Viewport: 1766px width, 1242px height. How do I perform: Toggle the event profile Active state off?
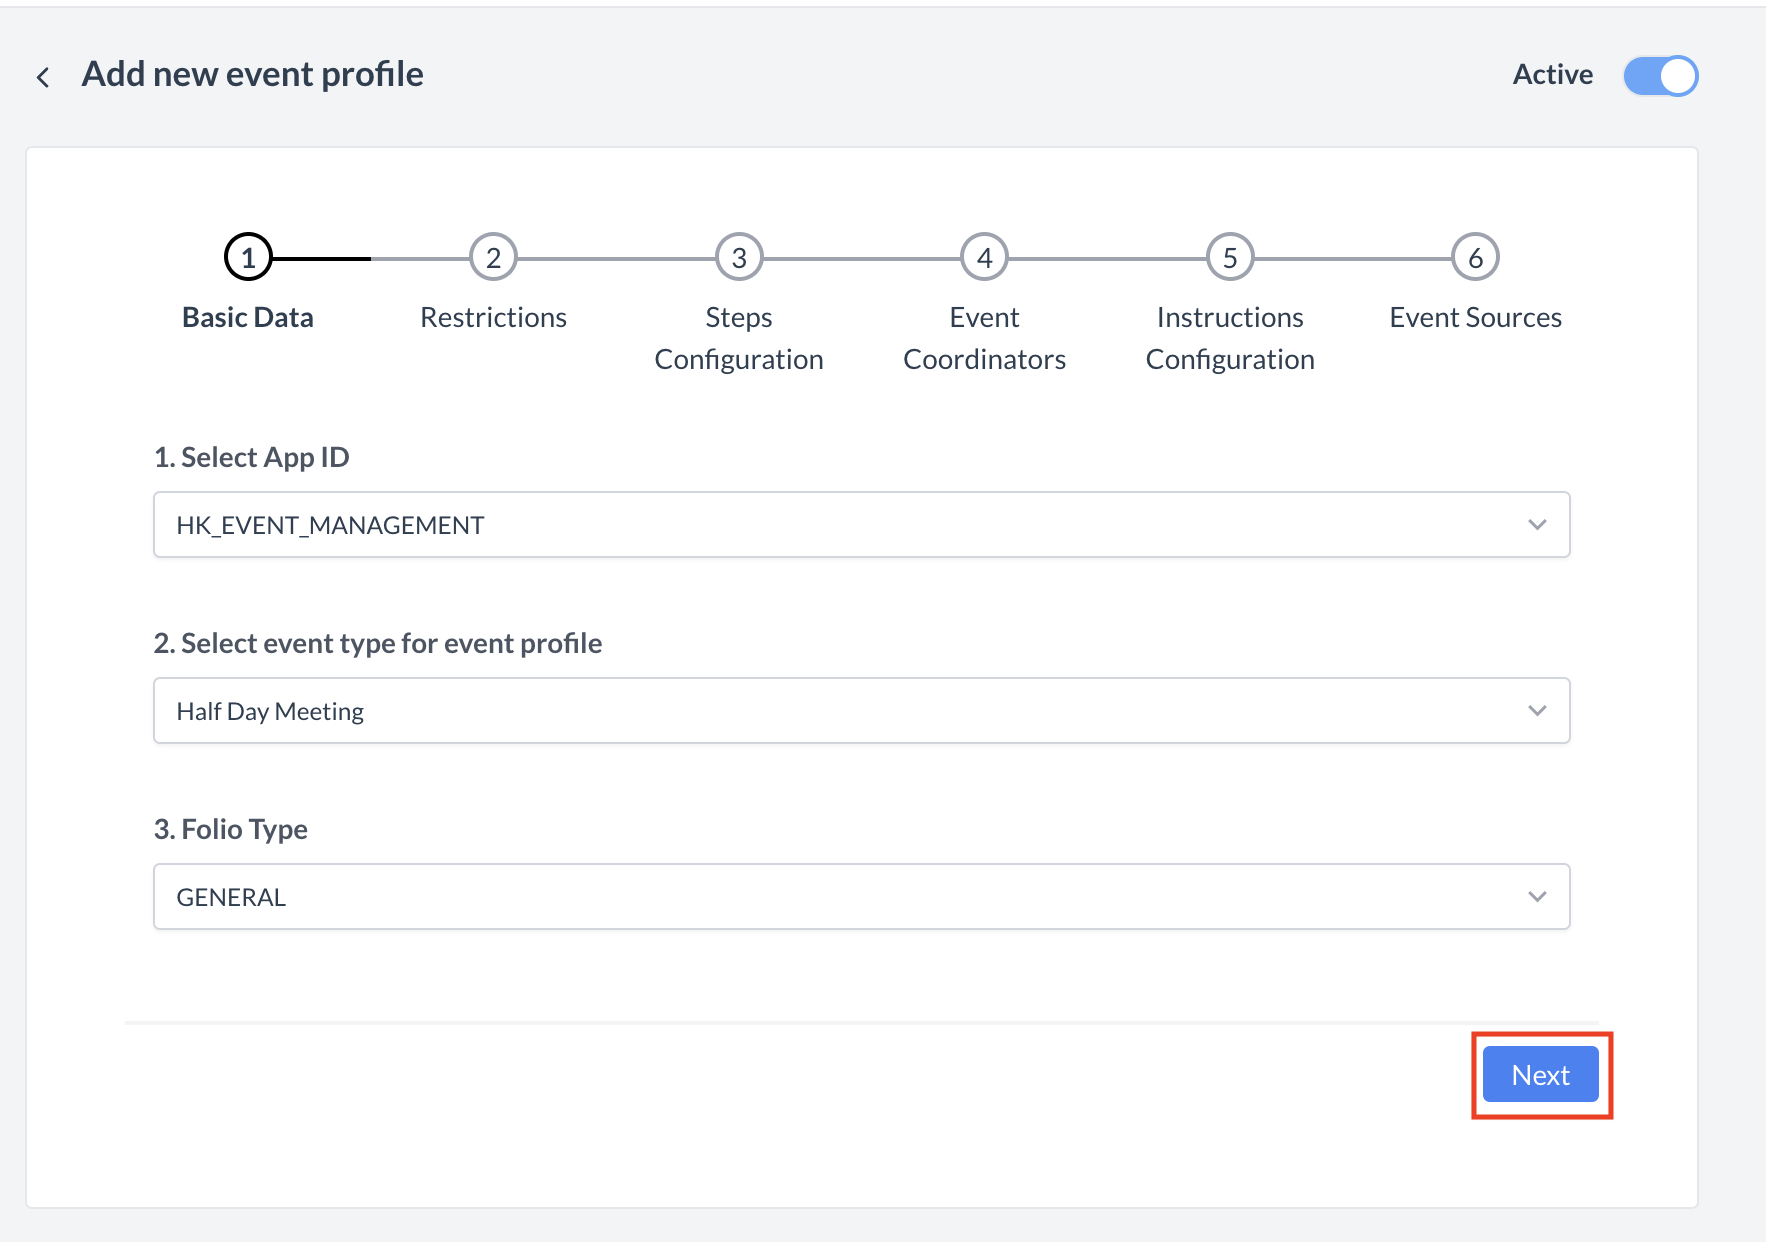[x=1660, y=75]
